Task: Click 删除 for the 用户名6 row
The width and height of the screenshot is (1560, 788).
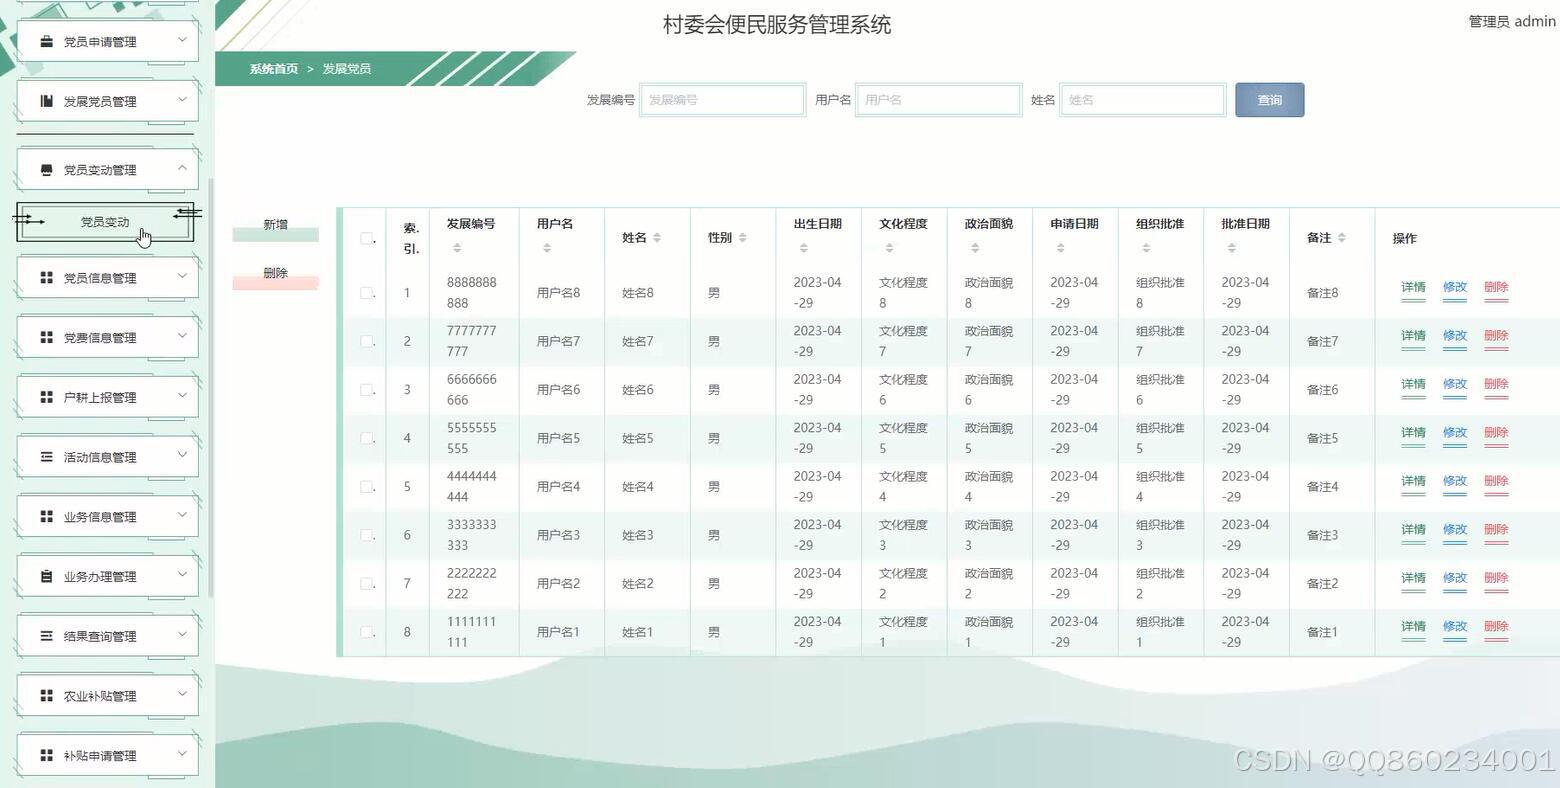Action: click(x=1496, y=384)
